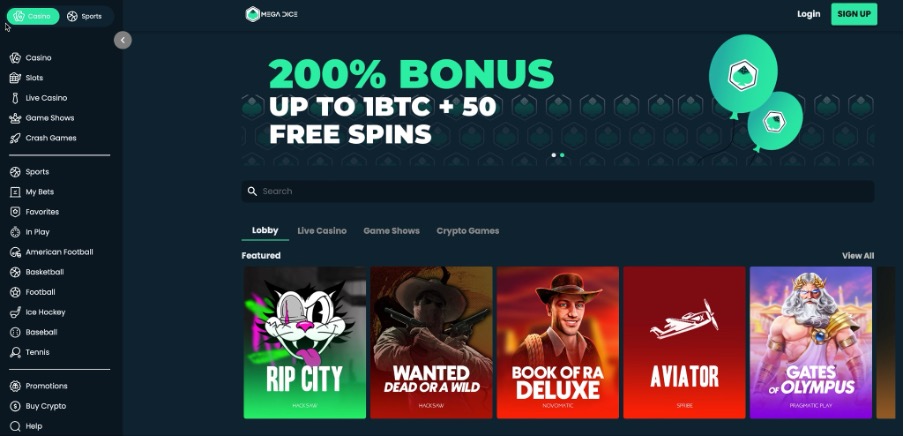Open the Gates of Olympus thumbnail

[811, 343]
